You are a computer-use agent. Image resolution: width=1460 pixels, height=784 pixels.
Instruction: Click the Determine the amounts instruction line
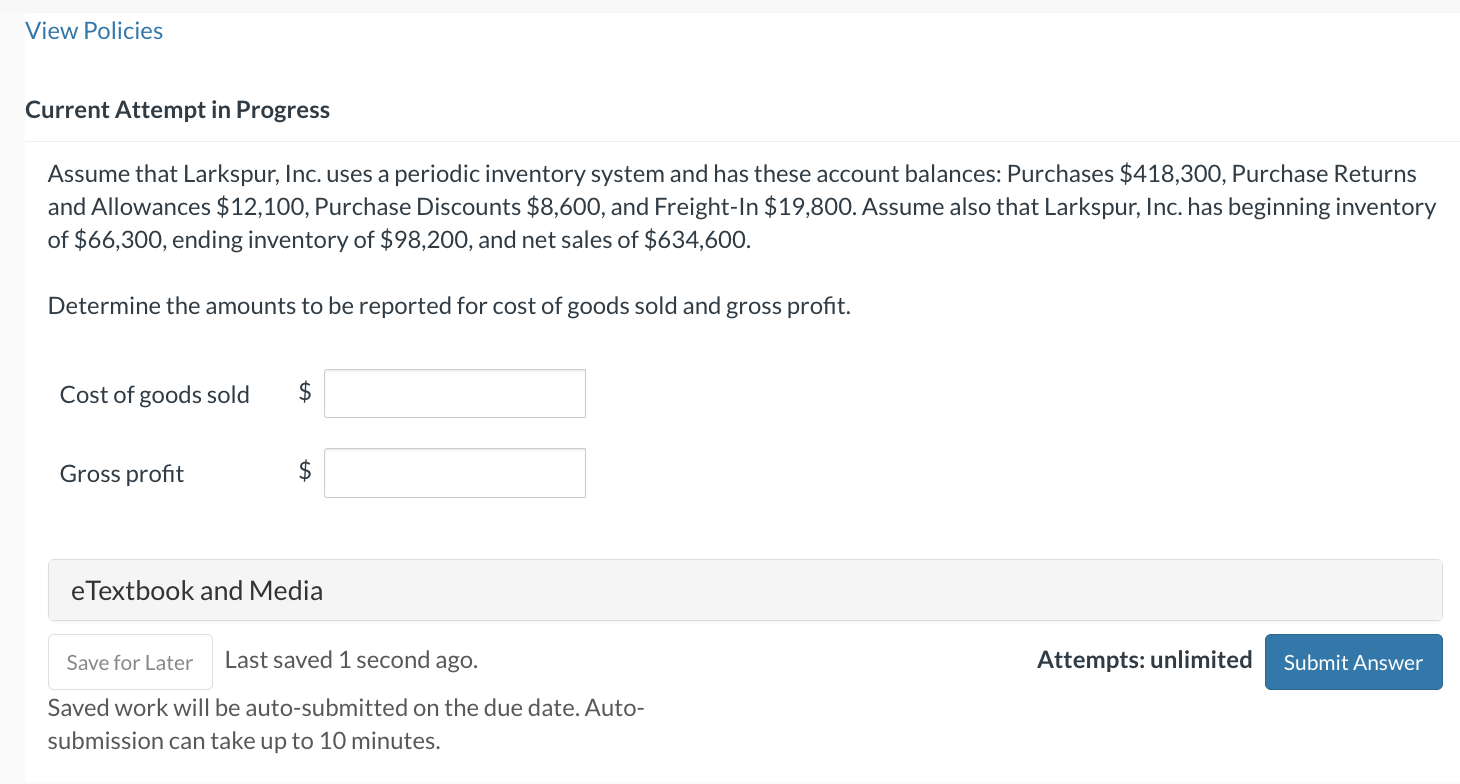pos(449,306)
